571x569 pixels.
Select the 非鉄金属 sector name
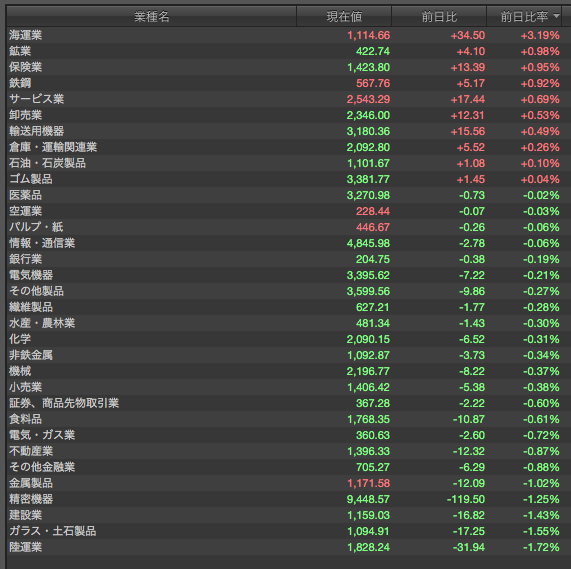[31, 355]
